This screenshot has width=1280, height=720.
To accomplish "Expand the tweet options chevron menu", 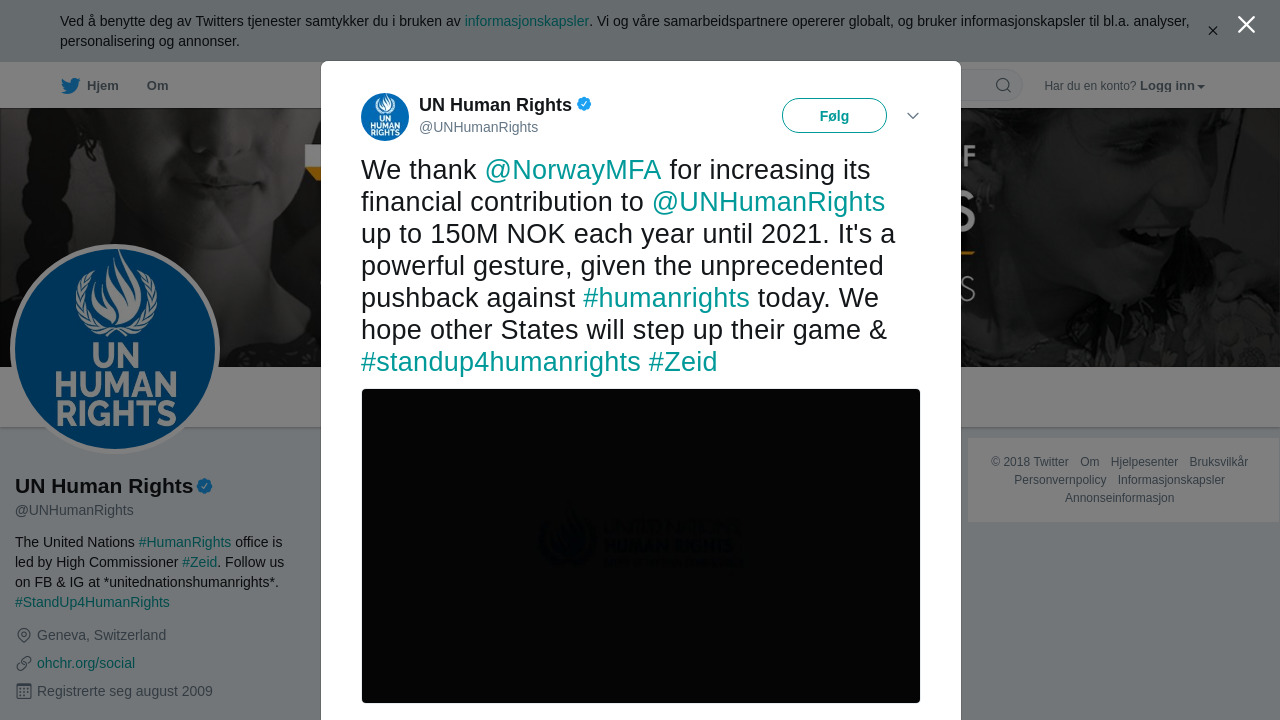I will (x=913, y=116).
